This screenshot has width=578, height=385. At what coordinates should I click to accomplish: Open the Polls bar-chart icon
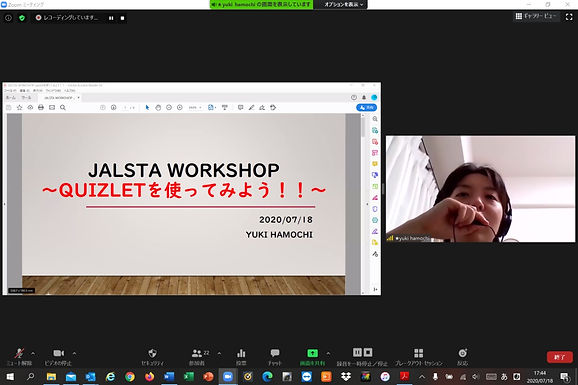coord(241,356)
